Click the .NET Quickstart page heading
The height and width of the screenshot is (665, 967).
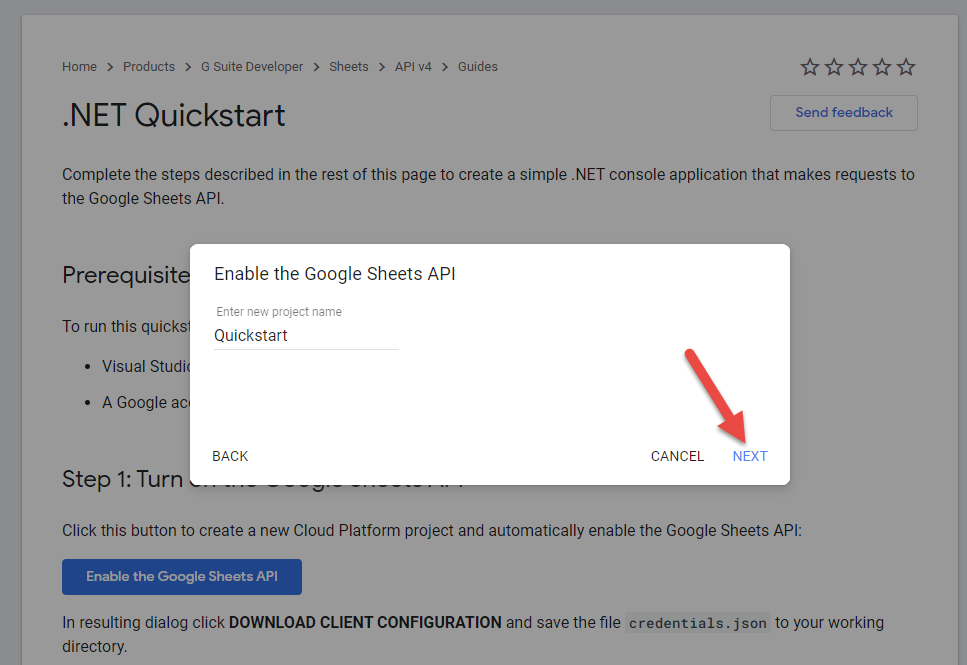[x=174, y=115]
